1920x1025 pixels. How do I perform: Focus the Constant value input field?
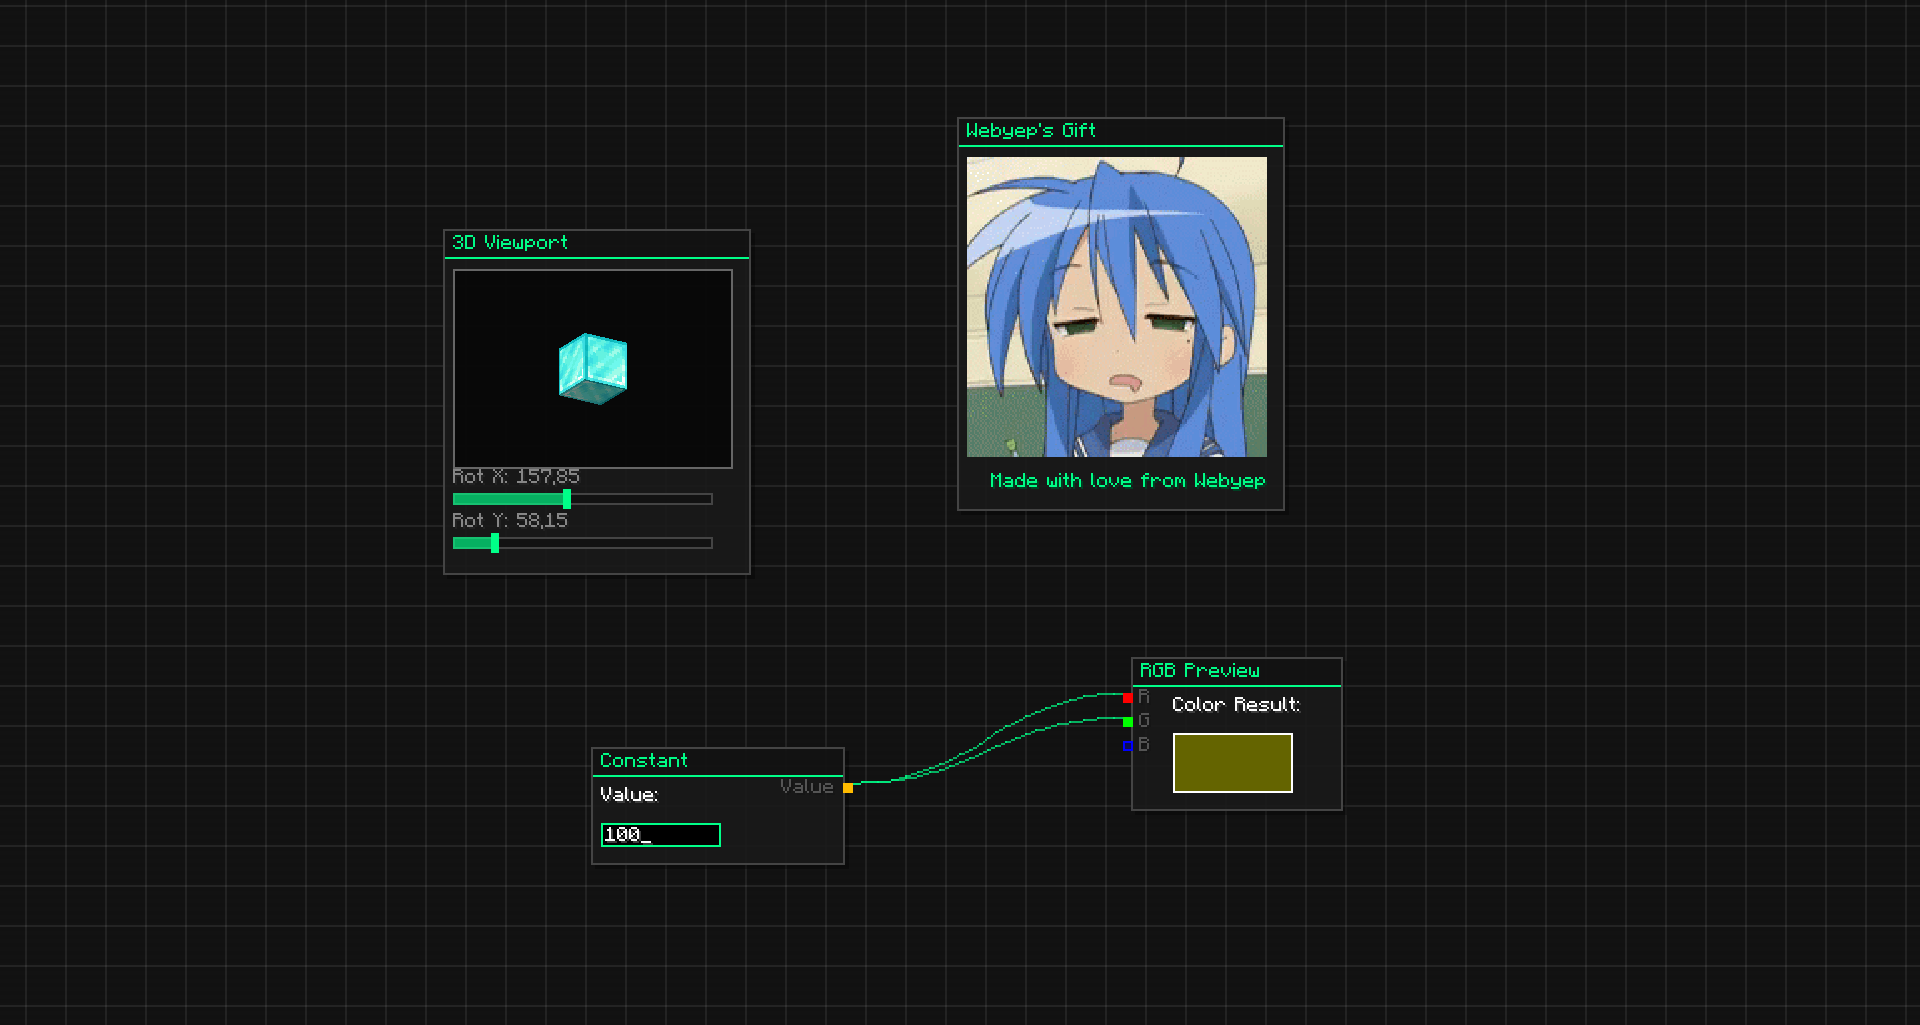(661, 835)
